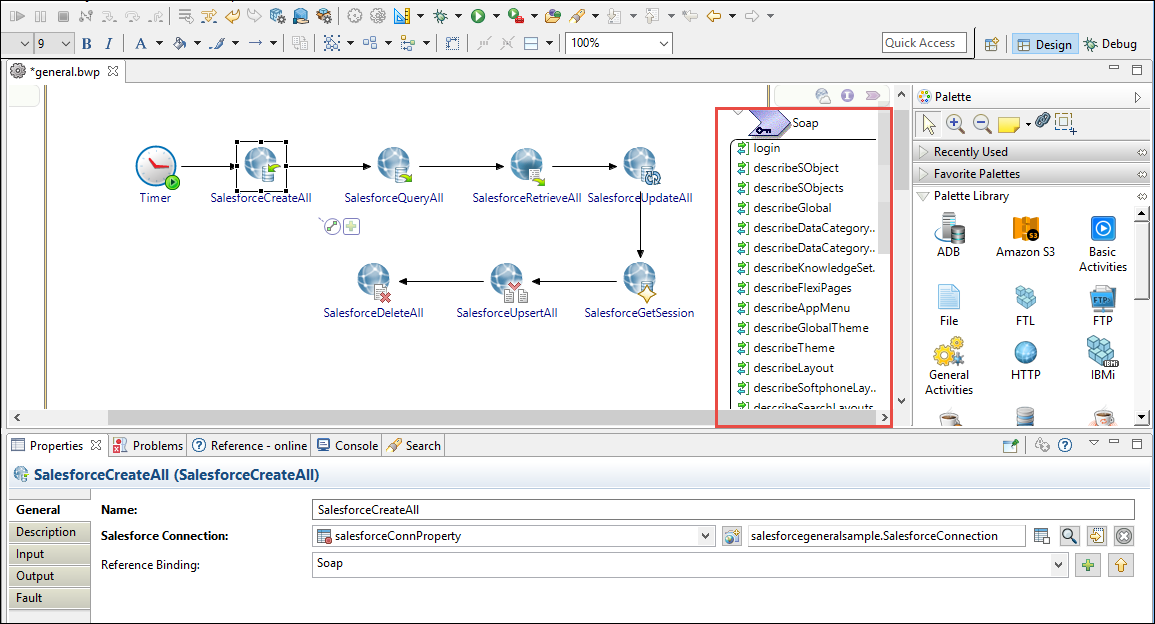Select the SalesforceQueryAll activity
1155x624 pixels.
(x=394, y=166)
